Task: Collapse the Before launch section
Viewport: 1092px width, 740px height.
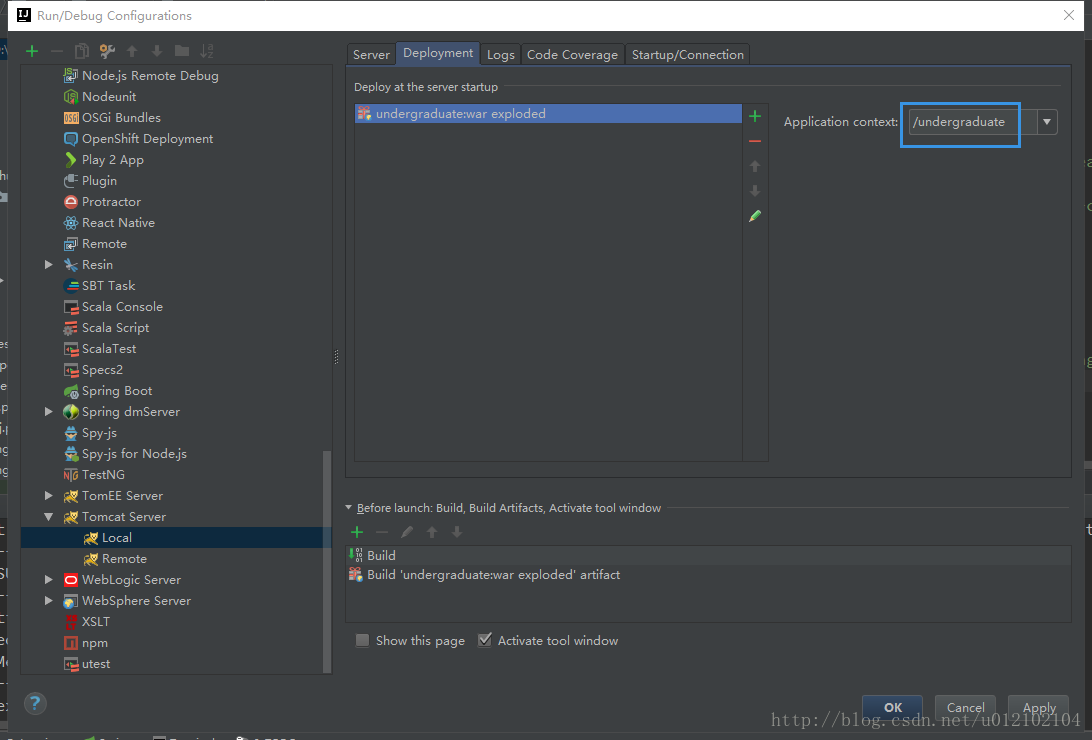Action: coord(349,507)
